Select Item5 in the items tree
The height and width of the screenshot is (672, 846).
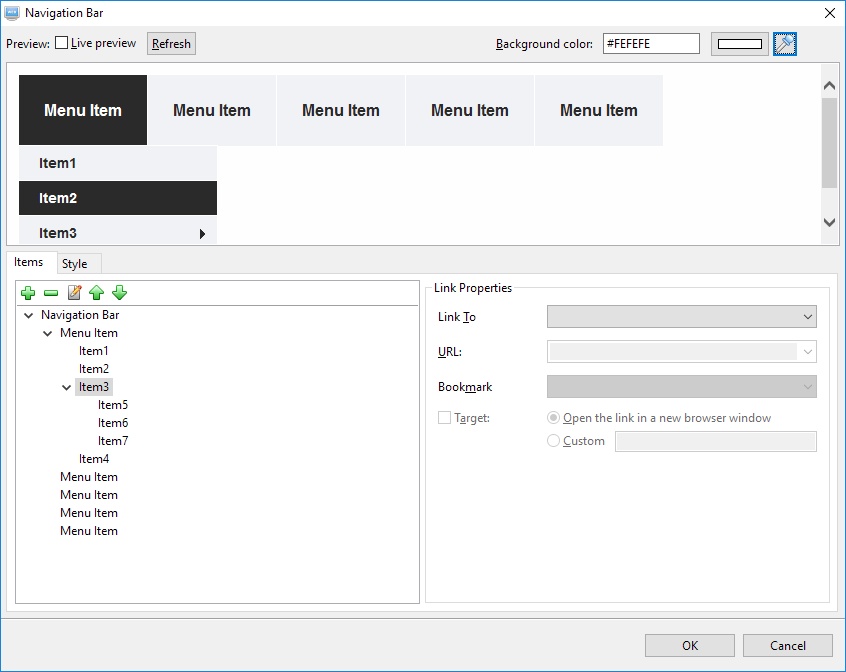pyautogui.click(x=113, y=405)
